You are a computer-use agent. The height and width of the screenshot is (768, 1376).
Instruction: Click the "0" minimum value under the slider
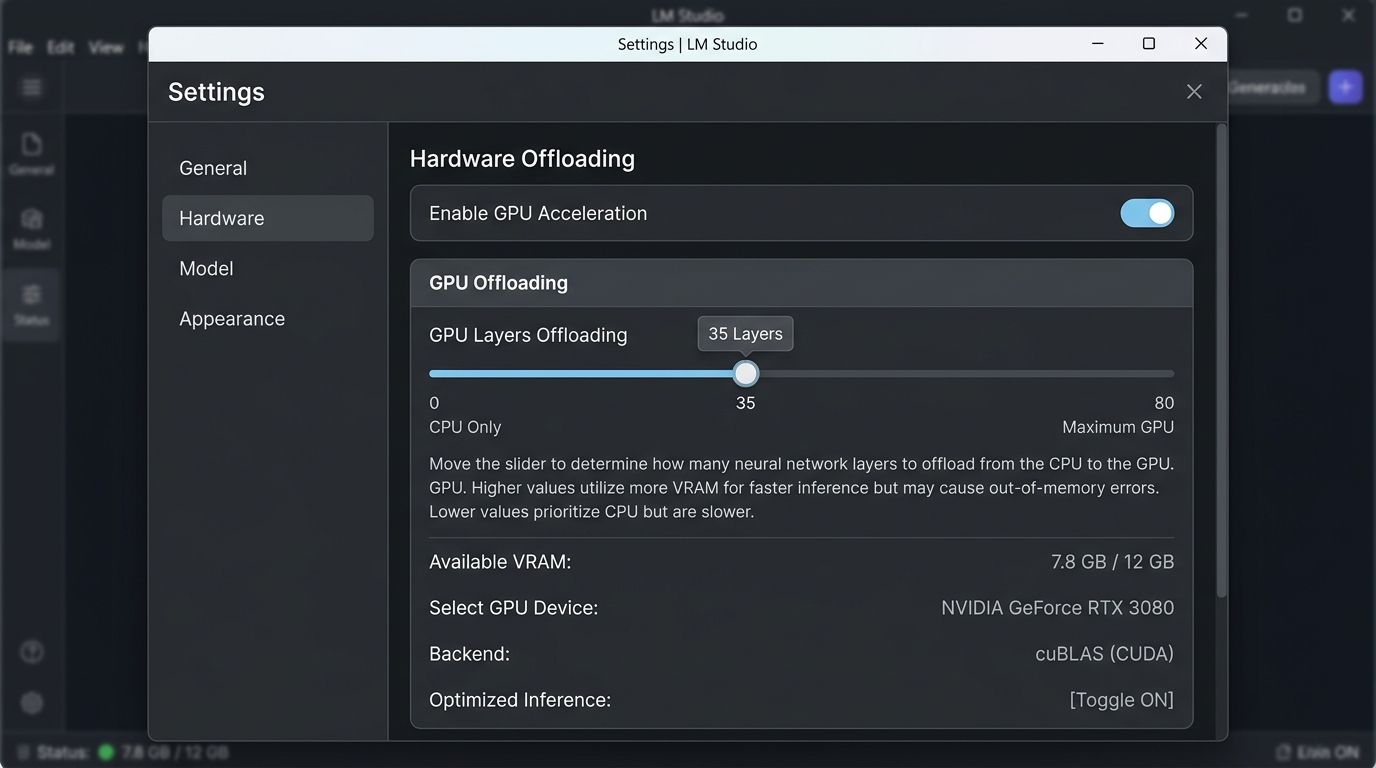[x=434, y=403]
